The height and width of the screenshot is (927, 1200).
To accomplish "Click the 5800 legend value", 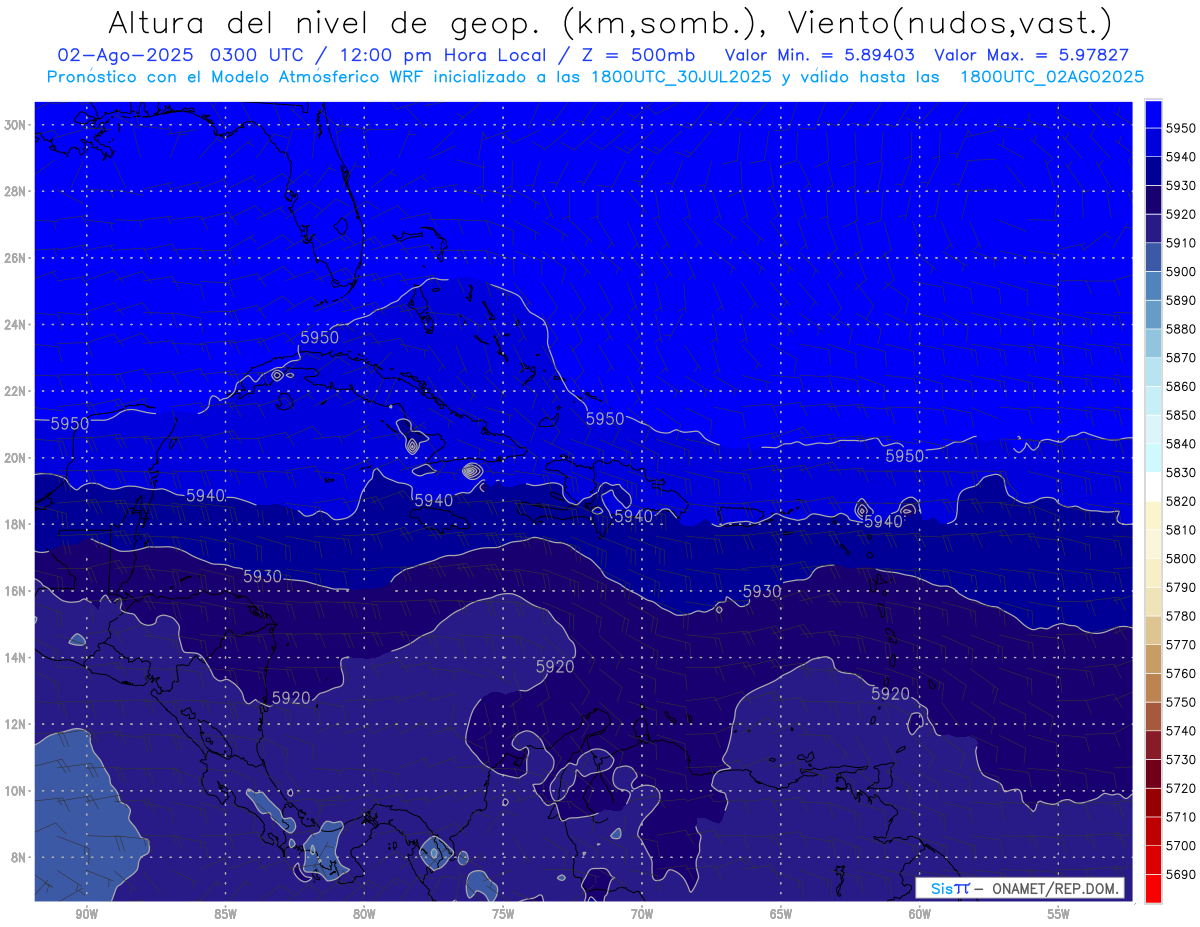I will [x=1180, y=558].
